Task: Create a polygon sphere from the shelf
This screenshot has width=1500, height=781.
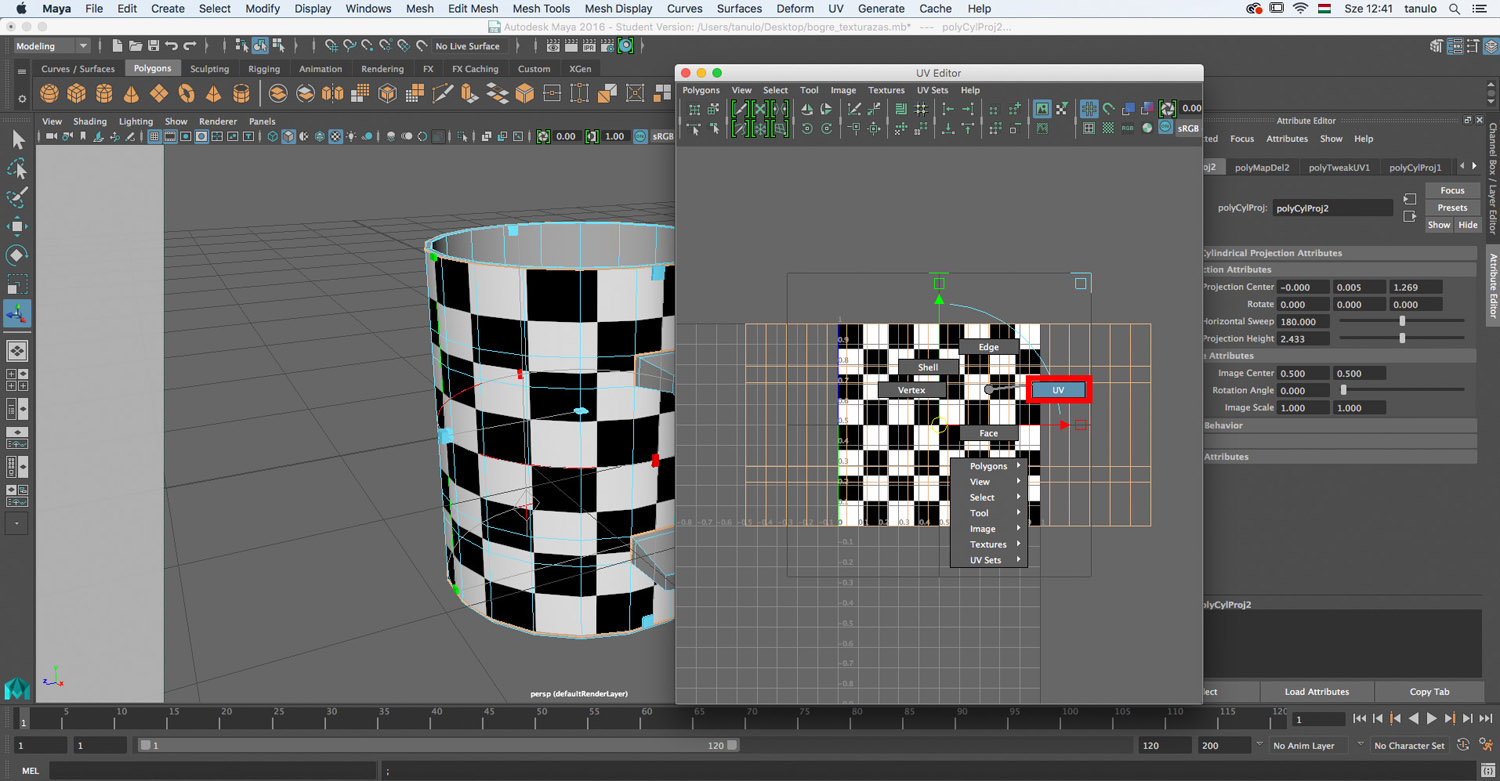Action: coord(49,94)
